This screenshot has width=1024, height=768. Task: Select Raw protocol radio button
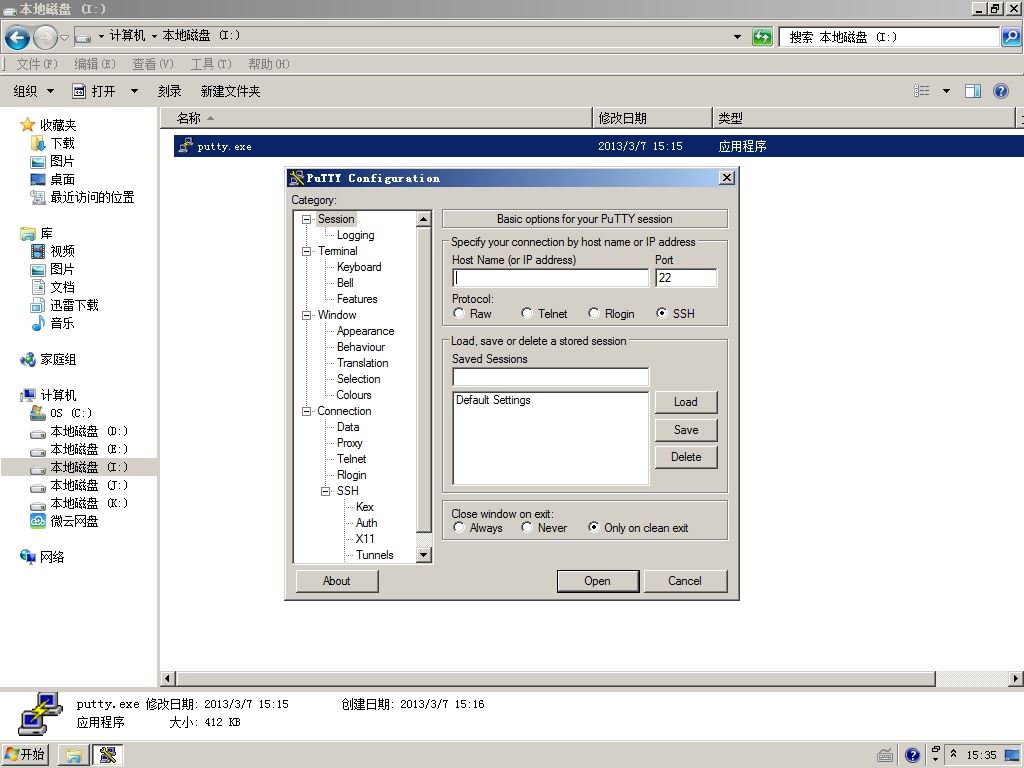(x=459, y=313)
